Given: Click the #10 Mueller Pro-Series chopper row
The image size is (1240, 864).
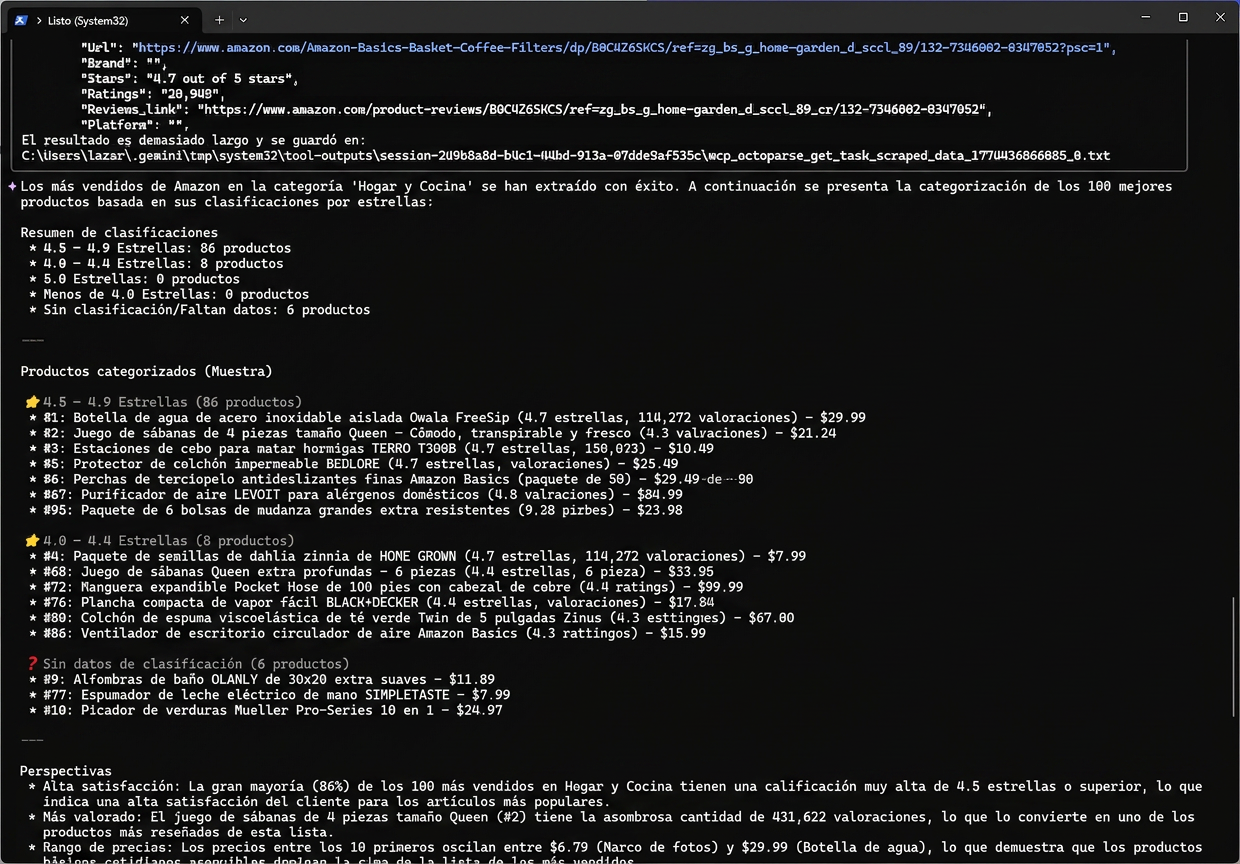Looking at the screenshot, I should (x=265, y=711).
